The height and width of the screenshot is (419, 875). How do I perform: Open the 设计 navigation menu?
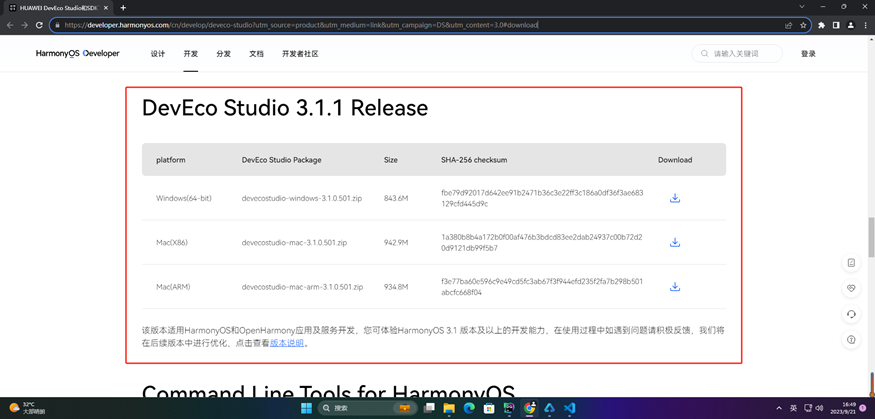158,54
